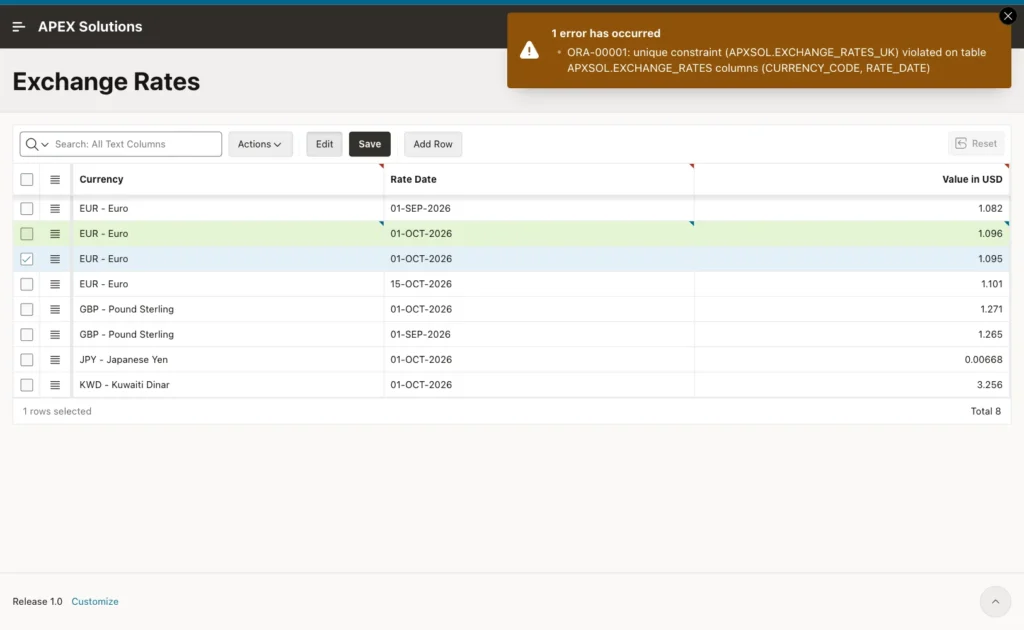Open row menu for Kuwaiti Dinar
The width and height of the screenshot is (1024, 630).
click(x=55, y=385)
